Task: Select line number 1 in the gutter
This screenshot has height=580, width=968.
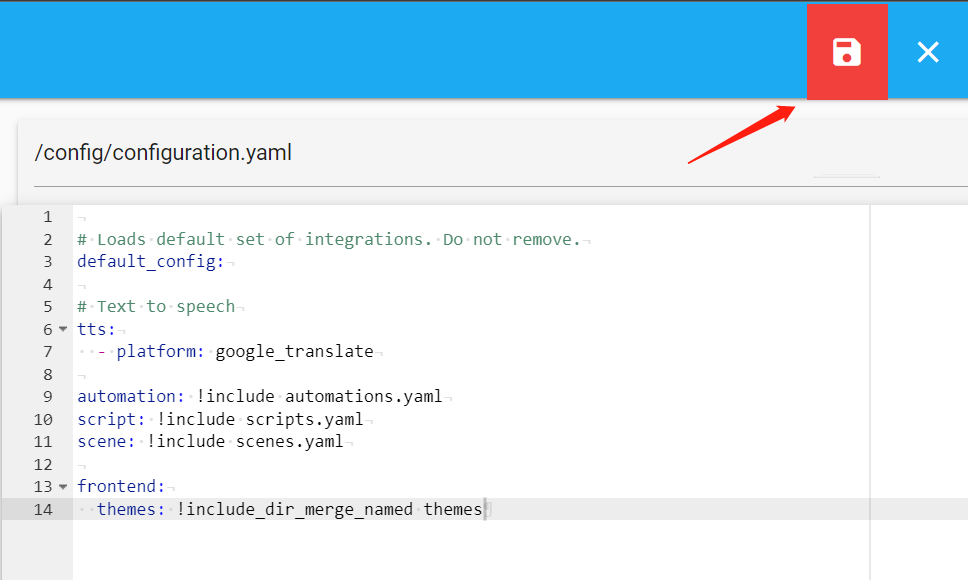Action: [x=48, y=217]
